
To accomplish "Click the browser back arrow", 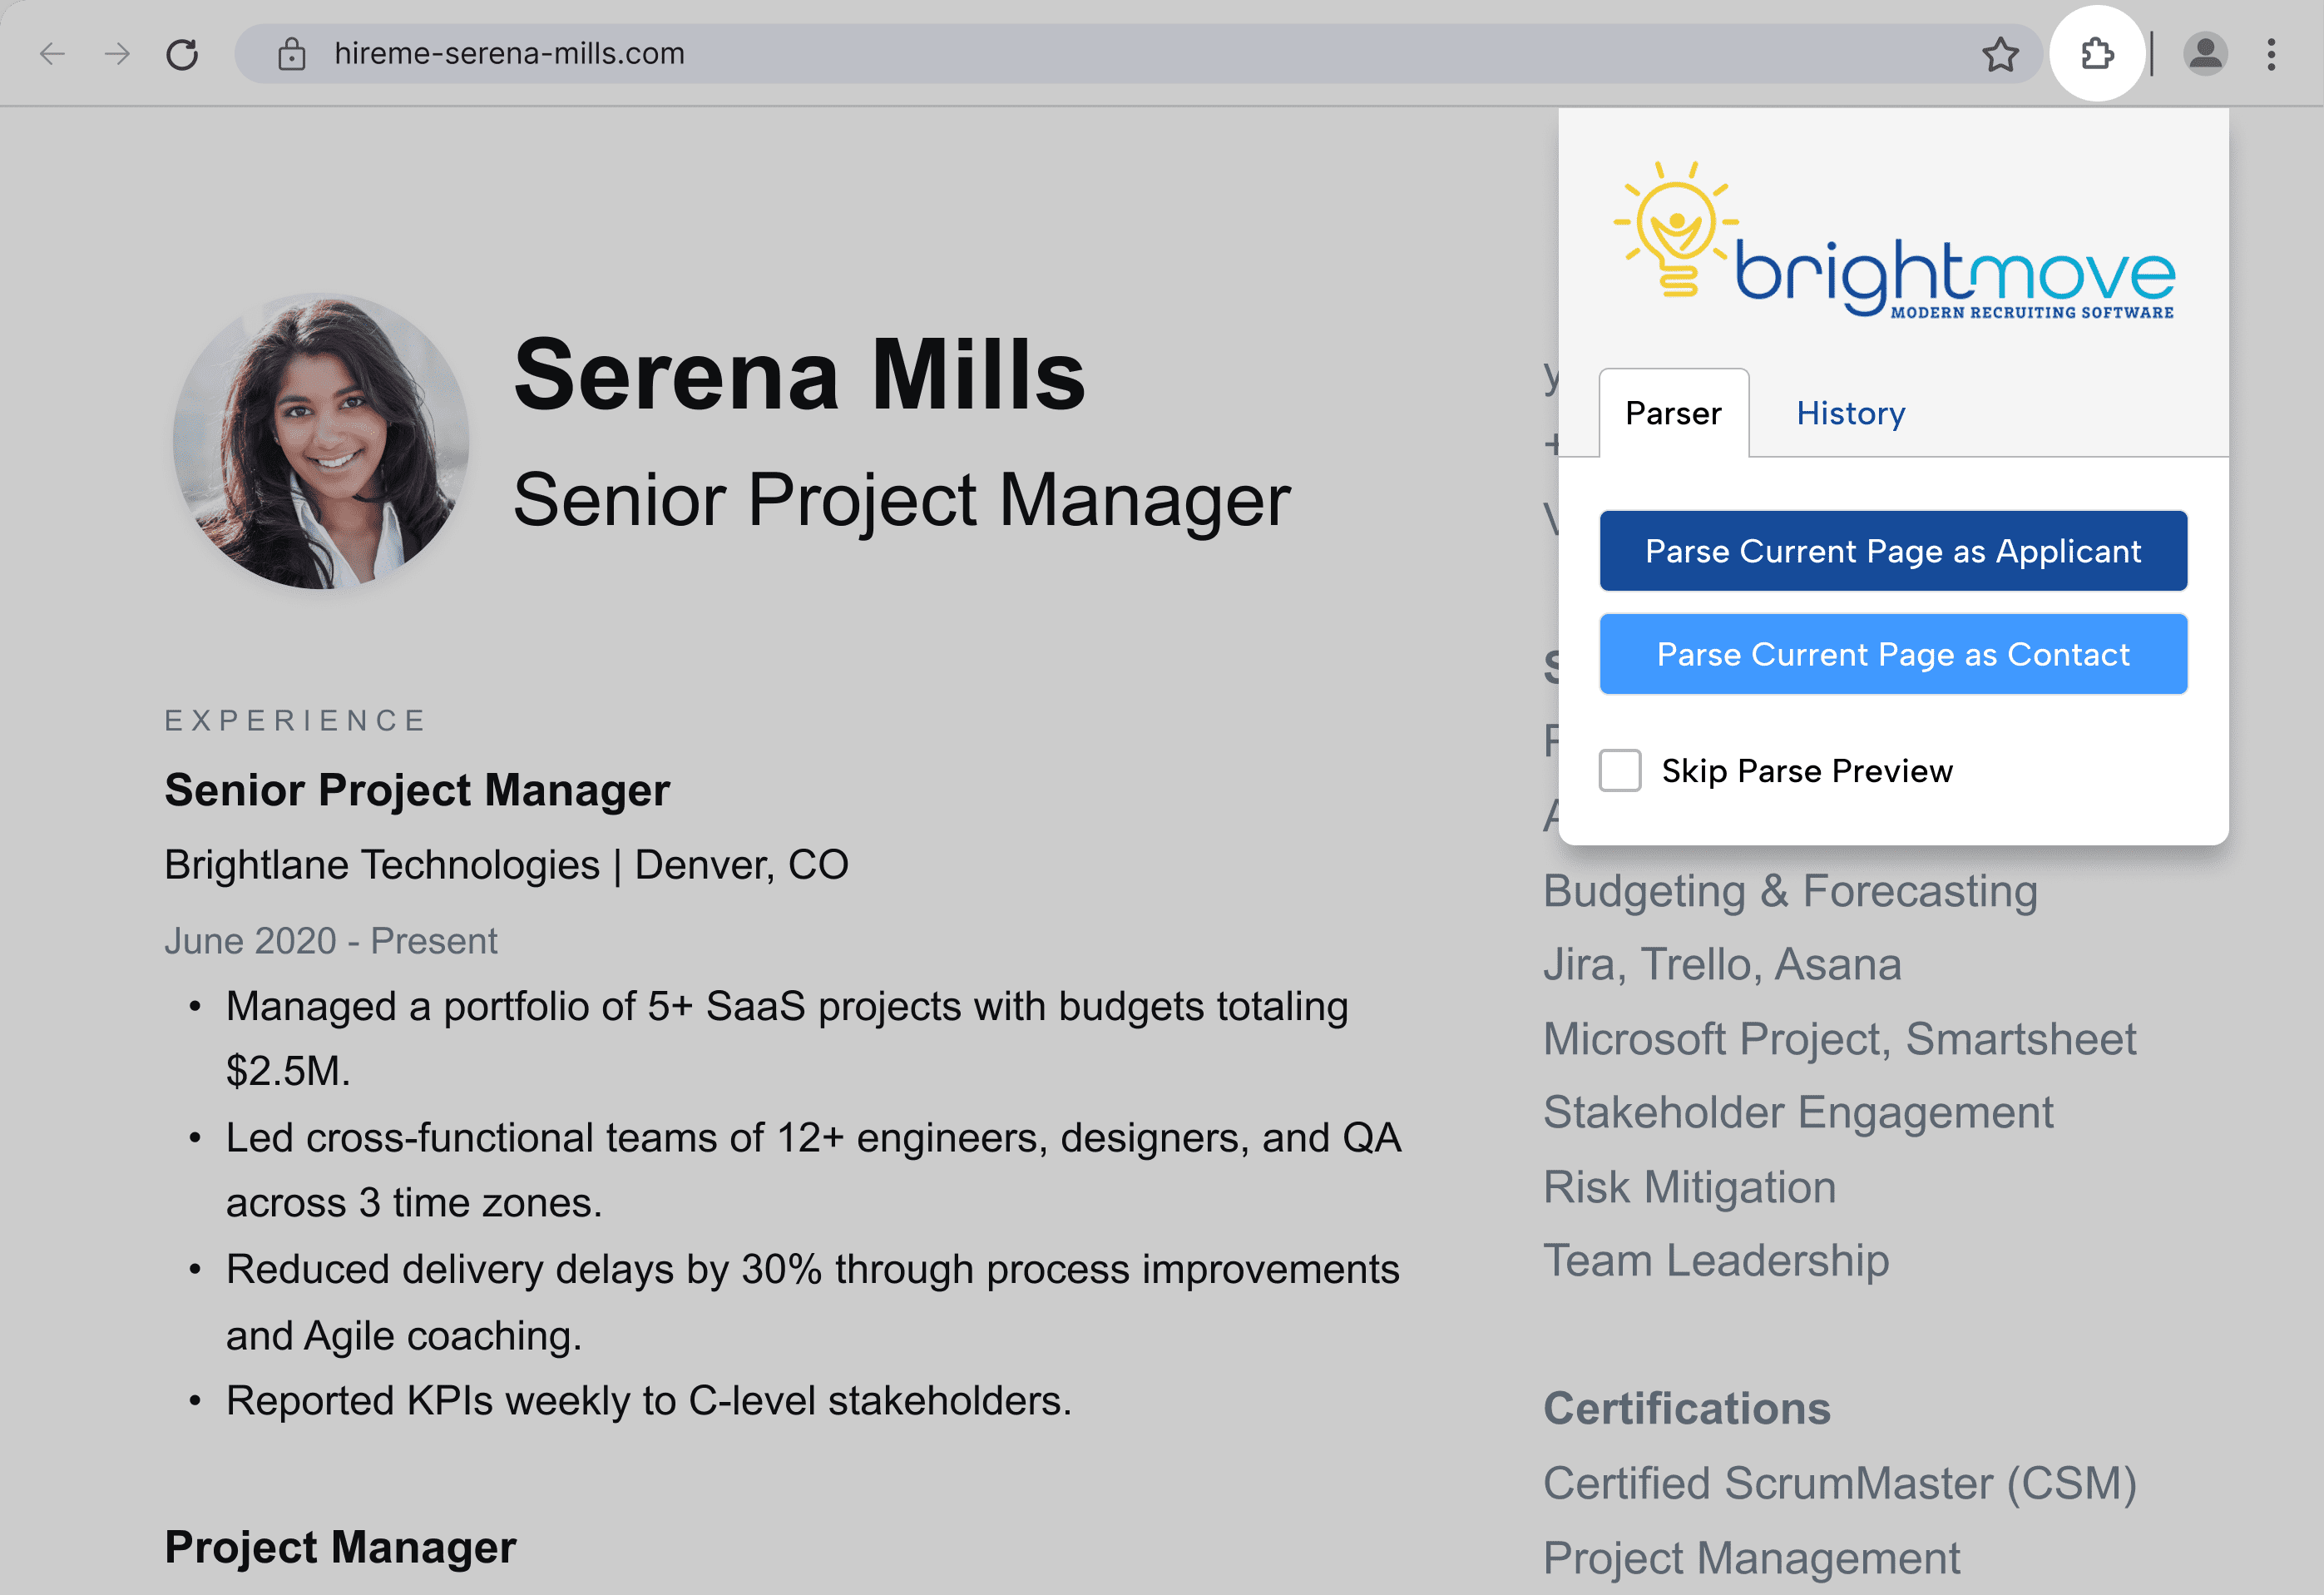I will pos(52,54).
